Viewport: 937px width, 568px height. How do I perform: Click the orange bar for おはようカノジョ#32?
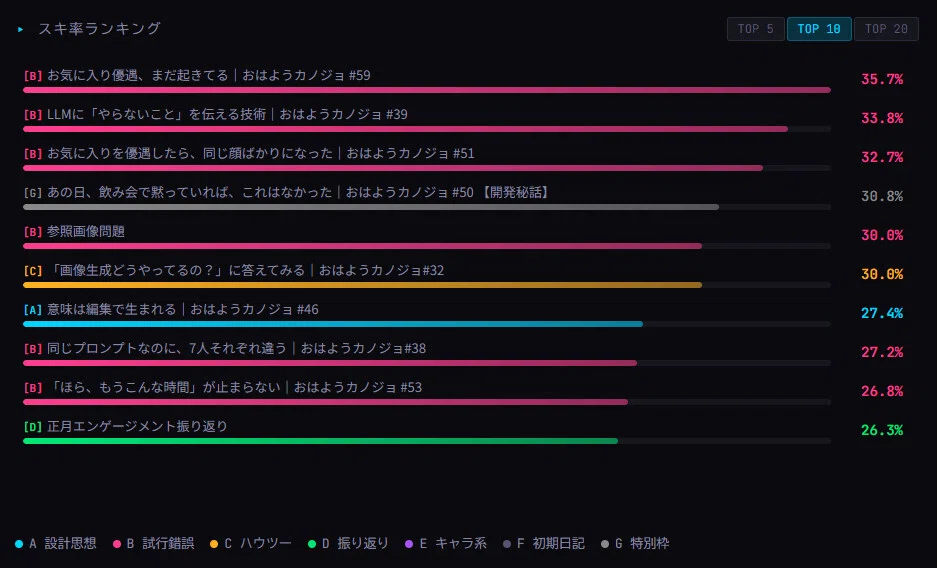click(x=362, y=285)
